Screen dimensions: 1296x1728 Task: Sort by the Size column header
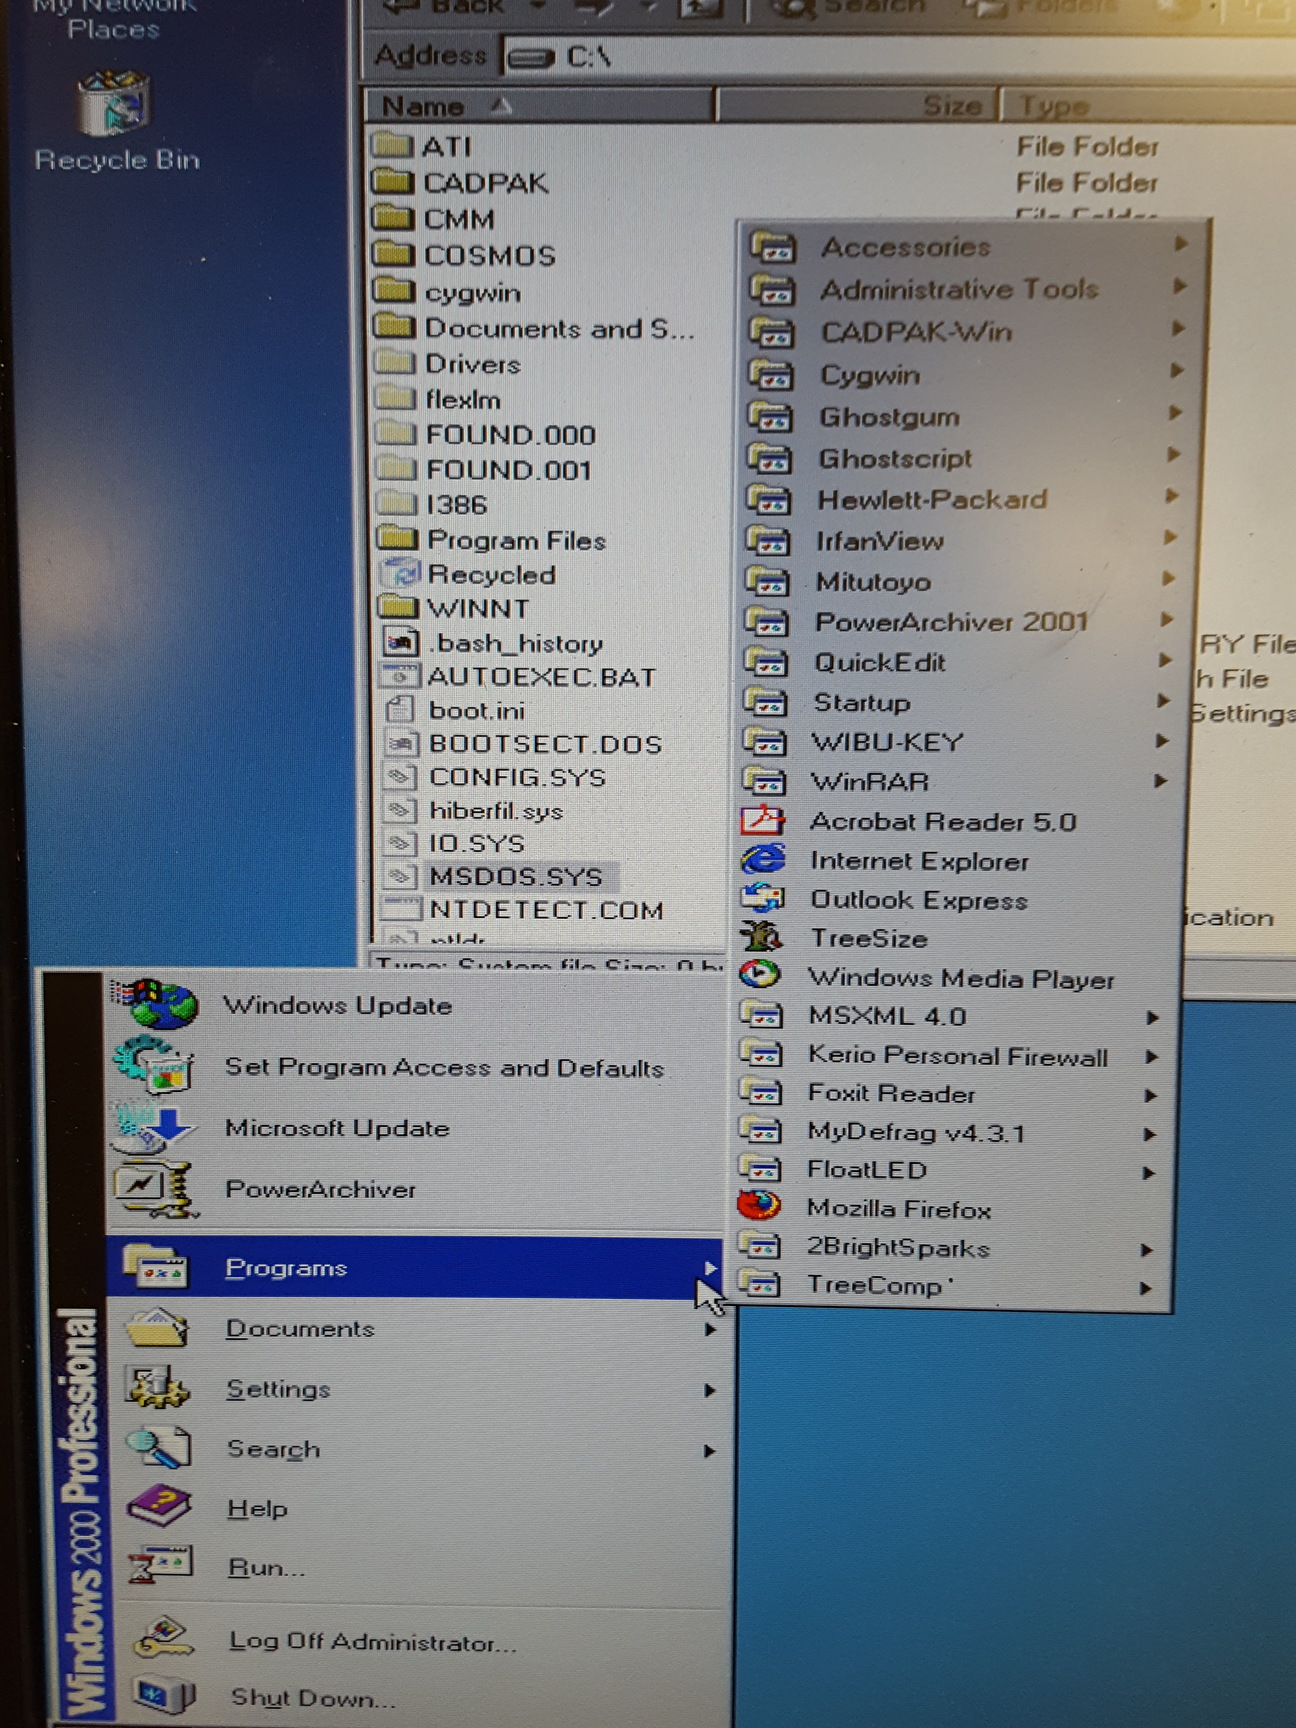[x=857, y=105]
